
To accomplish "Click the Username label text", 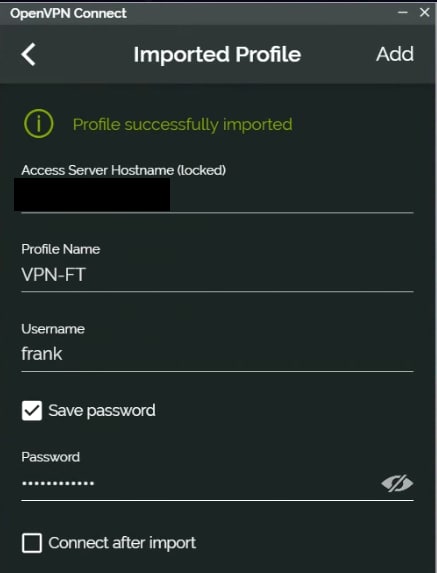I will tap(53, 329).
